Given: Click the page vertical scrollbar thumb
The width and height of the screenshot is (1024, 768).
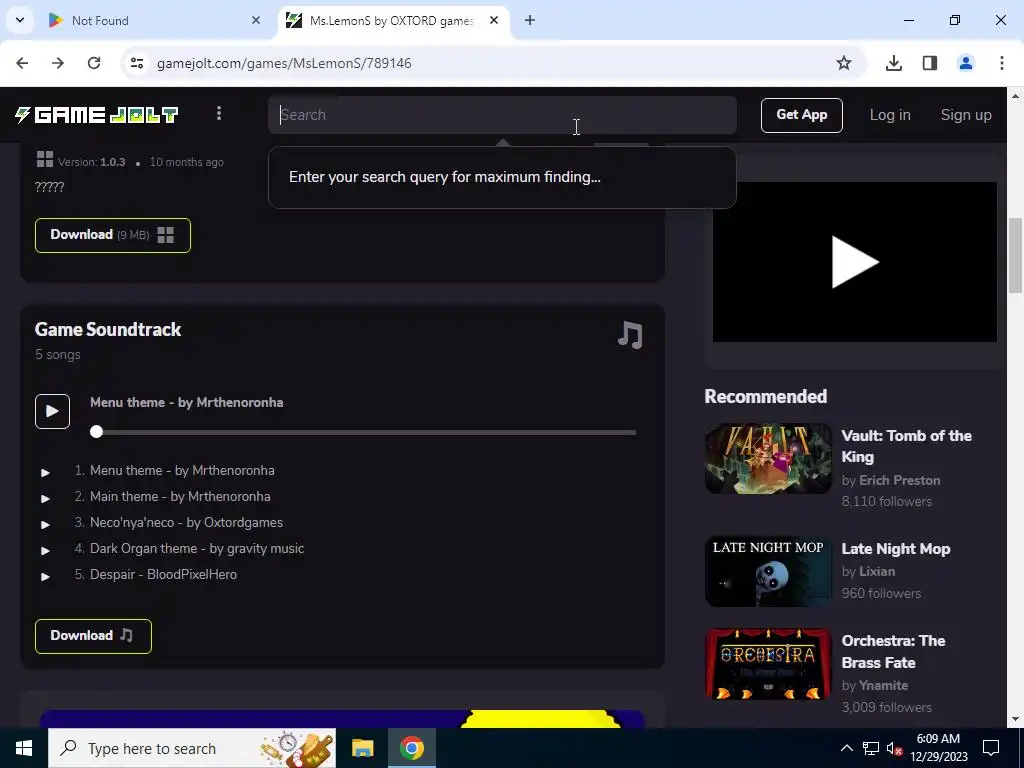Looking at the screenshot, I should coord(1015,255).
